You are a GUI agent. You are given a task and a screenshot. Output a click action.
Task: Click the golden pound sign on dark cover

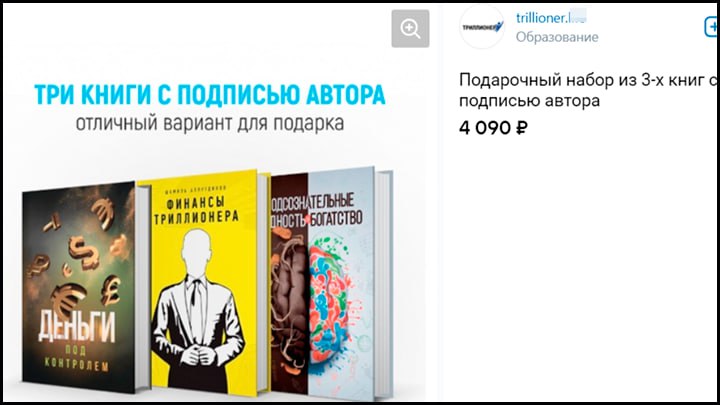pos(110,290)
